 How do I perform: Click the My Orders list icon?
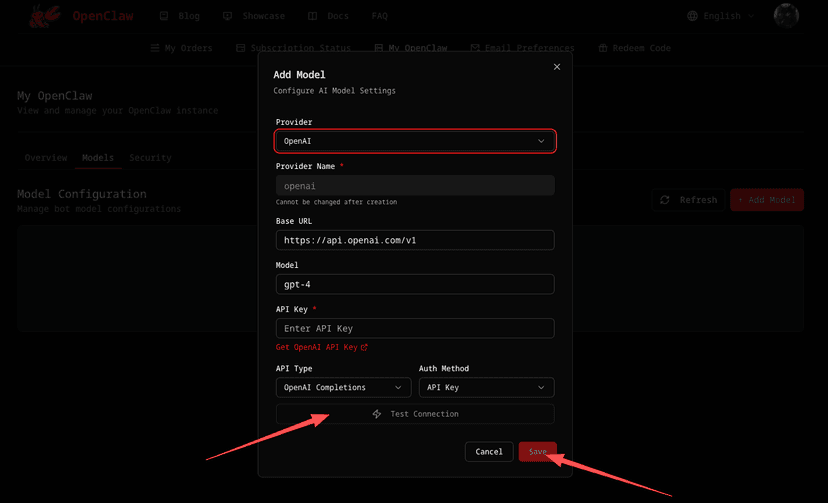point(155,48)
